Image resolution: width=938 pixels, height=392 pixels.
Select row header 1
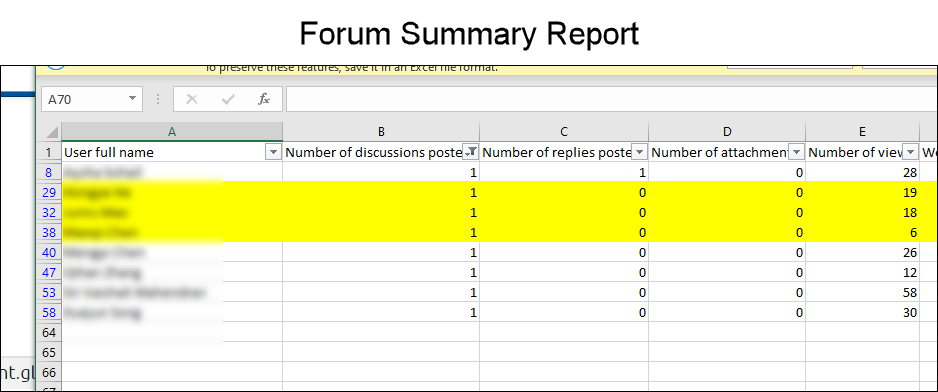(x=49, y=153)
